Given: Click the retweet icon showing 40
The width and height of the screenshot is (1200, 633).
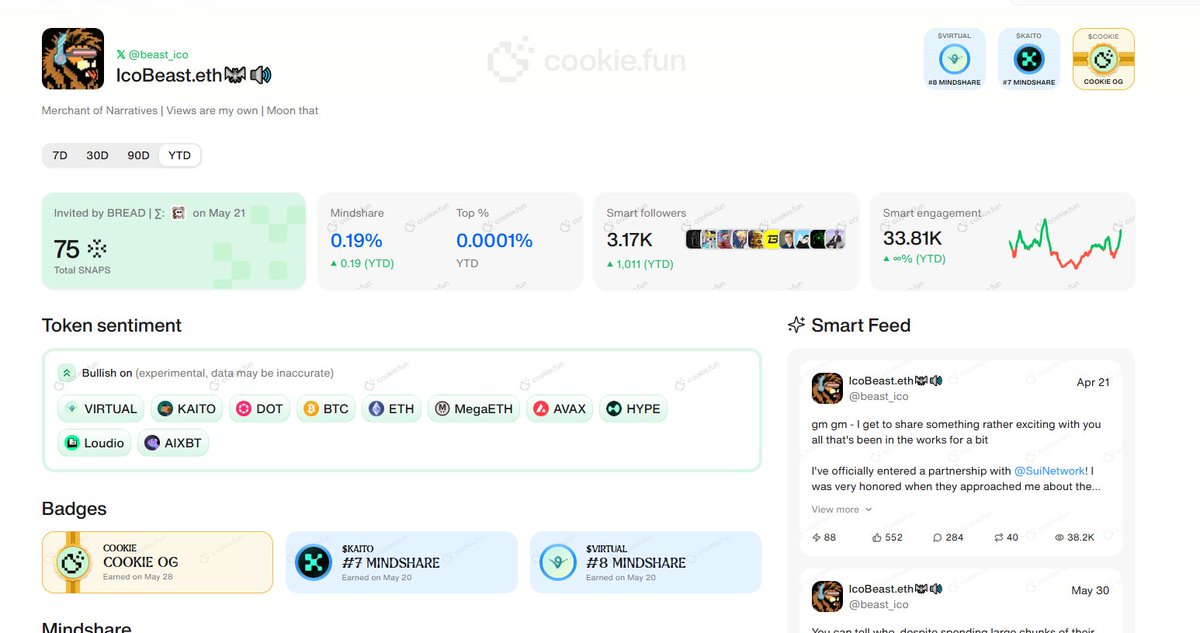Looking at the screenshot, I should pos(998,537).
